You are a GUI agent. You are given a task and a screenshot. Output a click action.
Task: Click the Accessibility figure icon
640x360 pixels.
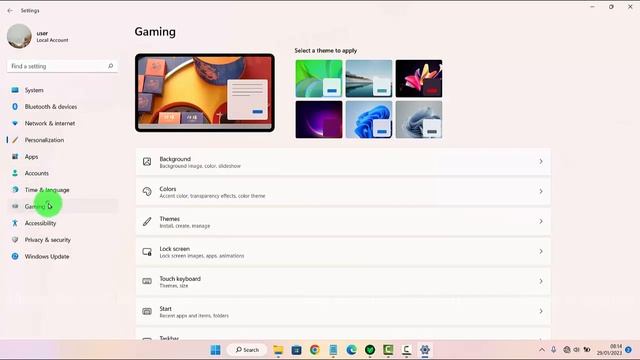tap(15, 223)
